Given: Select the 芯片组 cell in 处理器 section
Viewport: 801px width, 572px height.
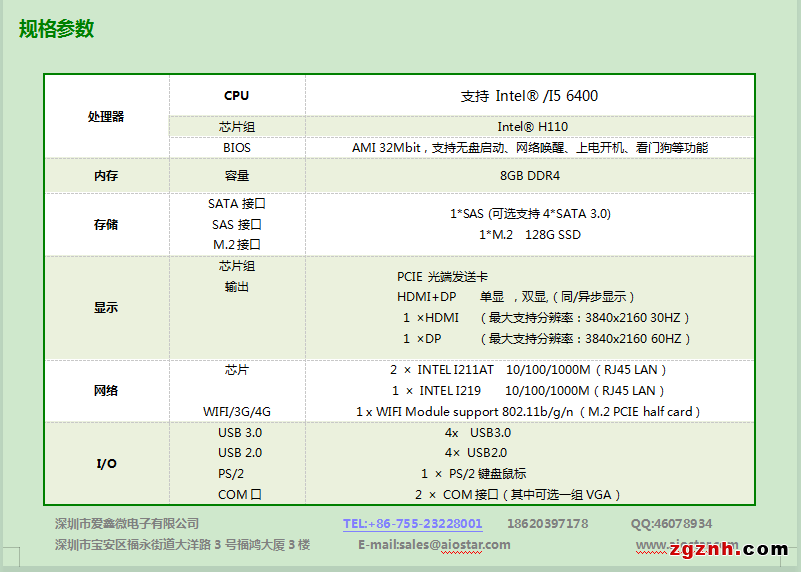Looking at the screenshot, I should [x=237, y=127].
